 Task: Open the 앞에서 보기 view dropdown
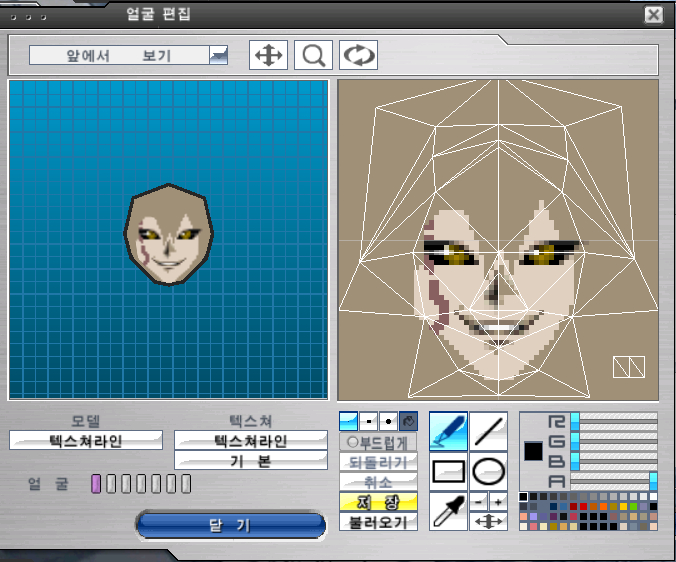218,56
